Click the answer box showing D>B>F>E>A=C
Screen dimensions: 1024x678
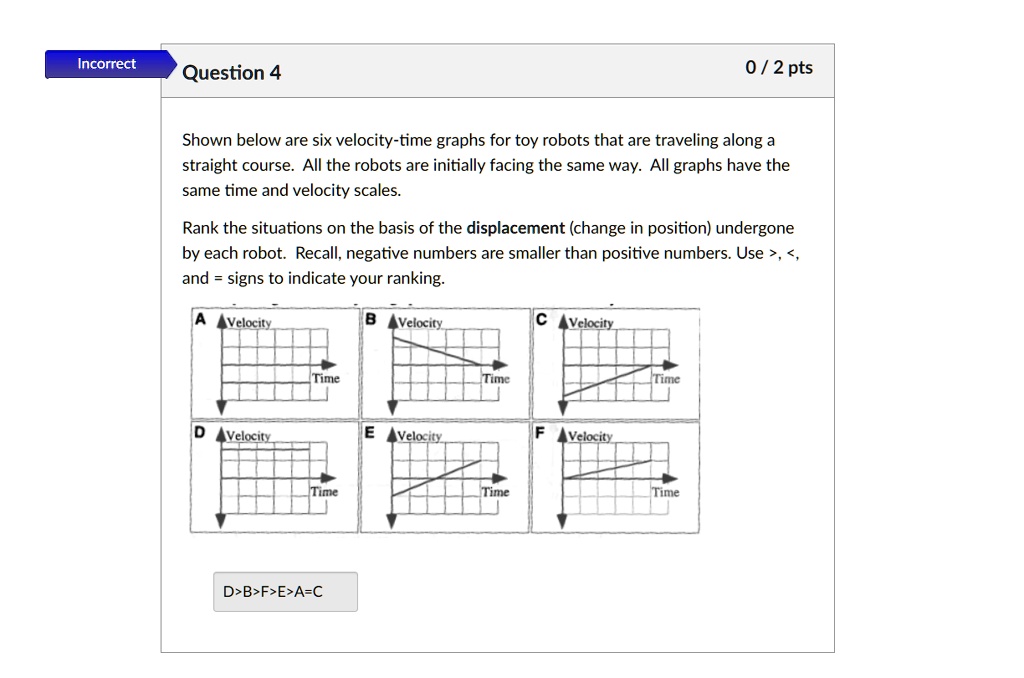click(x=285, y=591)
